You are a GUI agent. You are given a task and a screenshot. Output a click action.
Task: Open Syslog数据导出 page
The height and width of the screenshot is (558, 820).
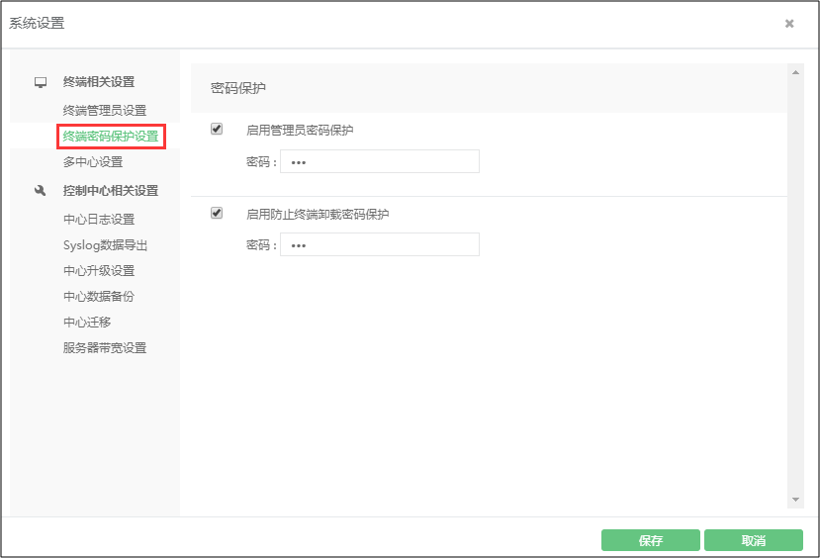pos(105,245)
